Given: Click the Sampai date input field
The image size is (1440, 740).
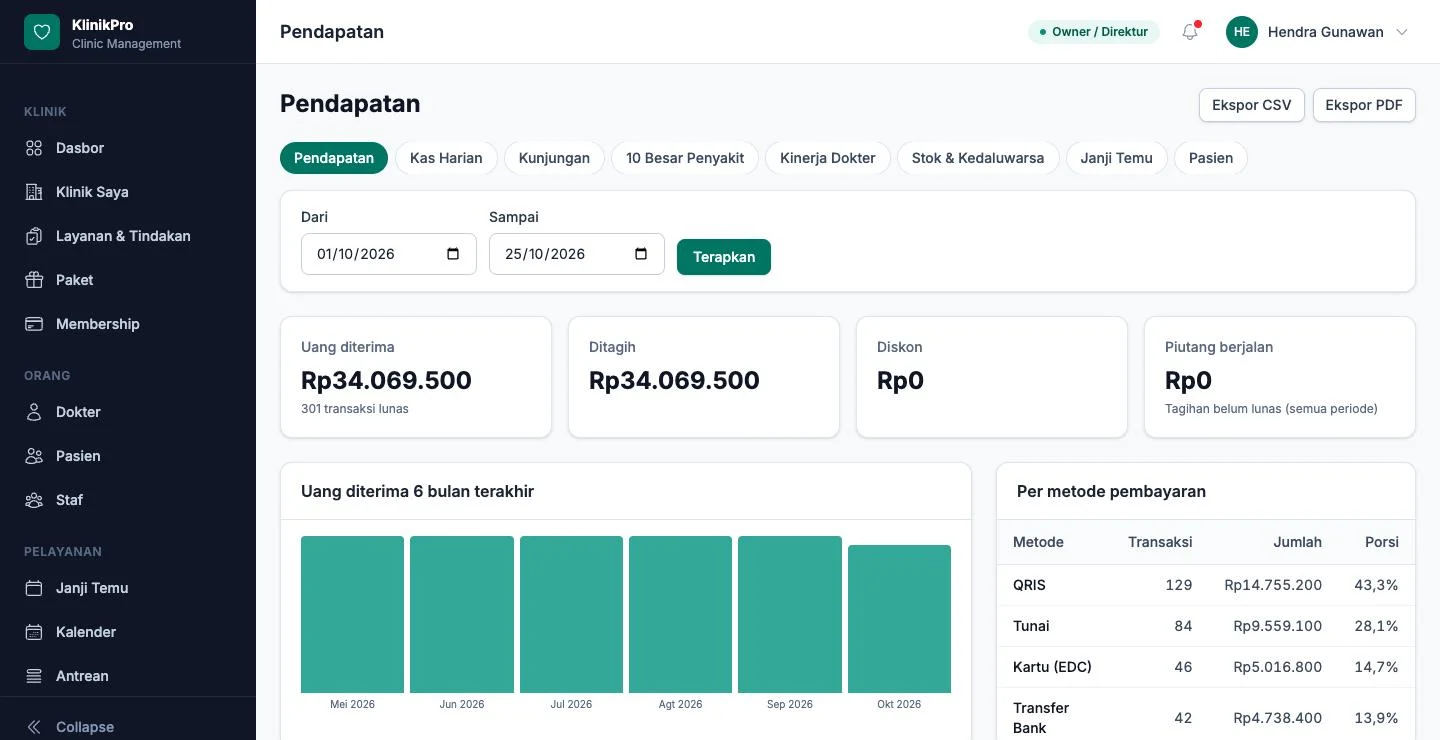Looking at the screenshot, I should click(x=577, y=254).
